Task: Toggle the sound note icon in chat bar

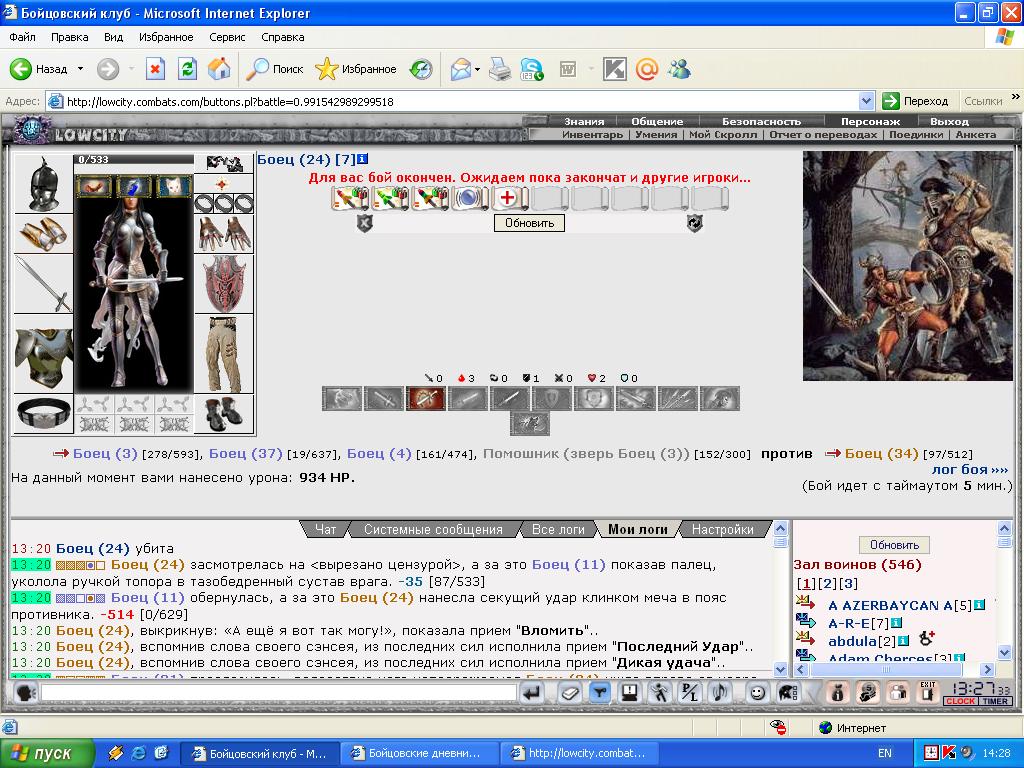Action: [720, 692]
